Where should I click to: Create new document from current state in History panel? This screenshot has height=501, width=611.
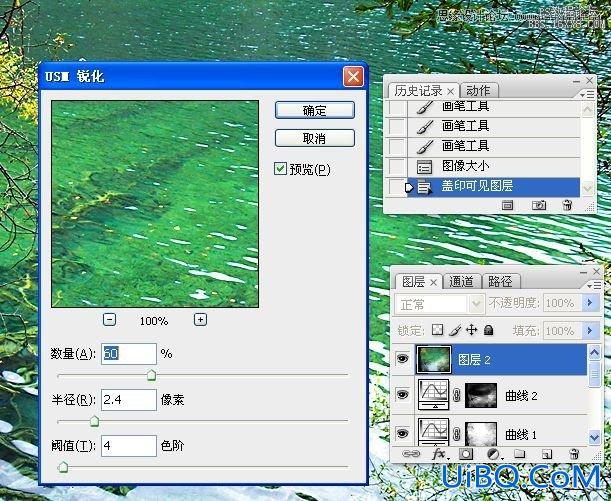tap(507, 205)
